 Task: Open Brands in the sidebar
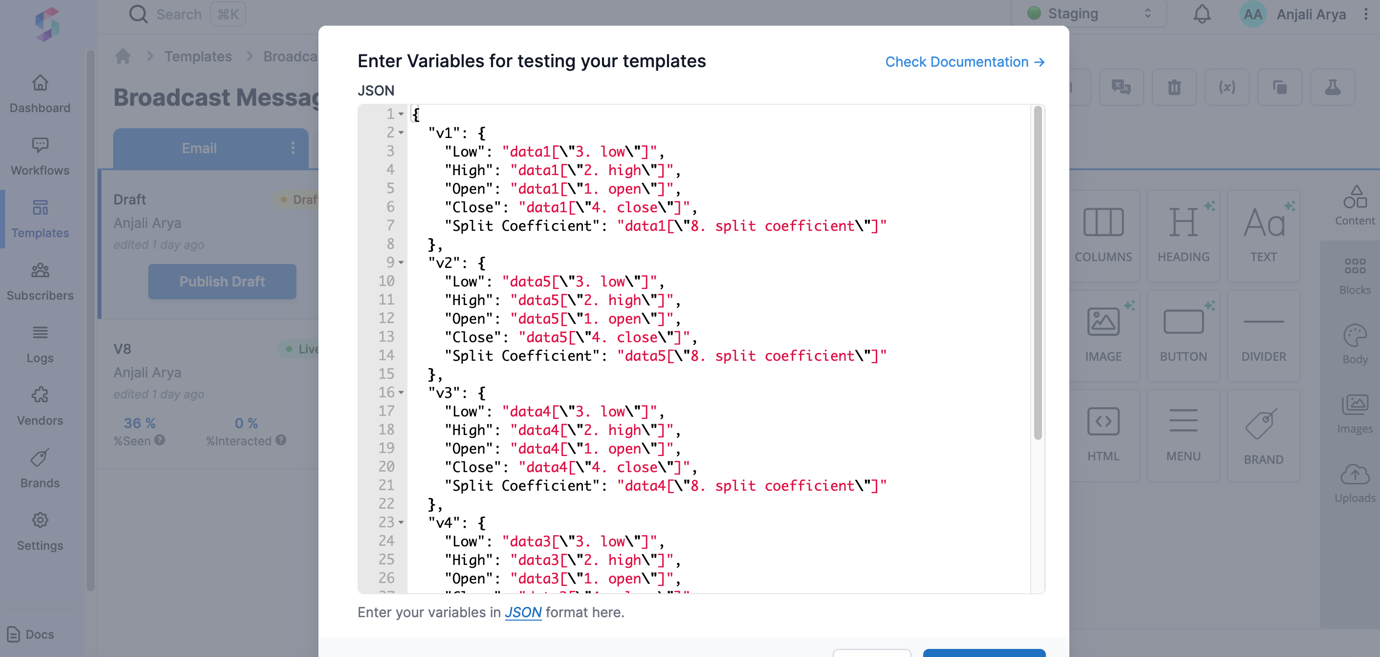click(40, 469)
